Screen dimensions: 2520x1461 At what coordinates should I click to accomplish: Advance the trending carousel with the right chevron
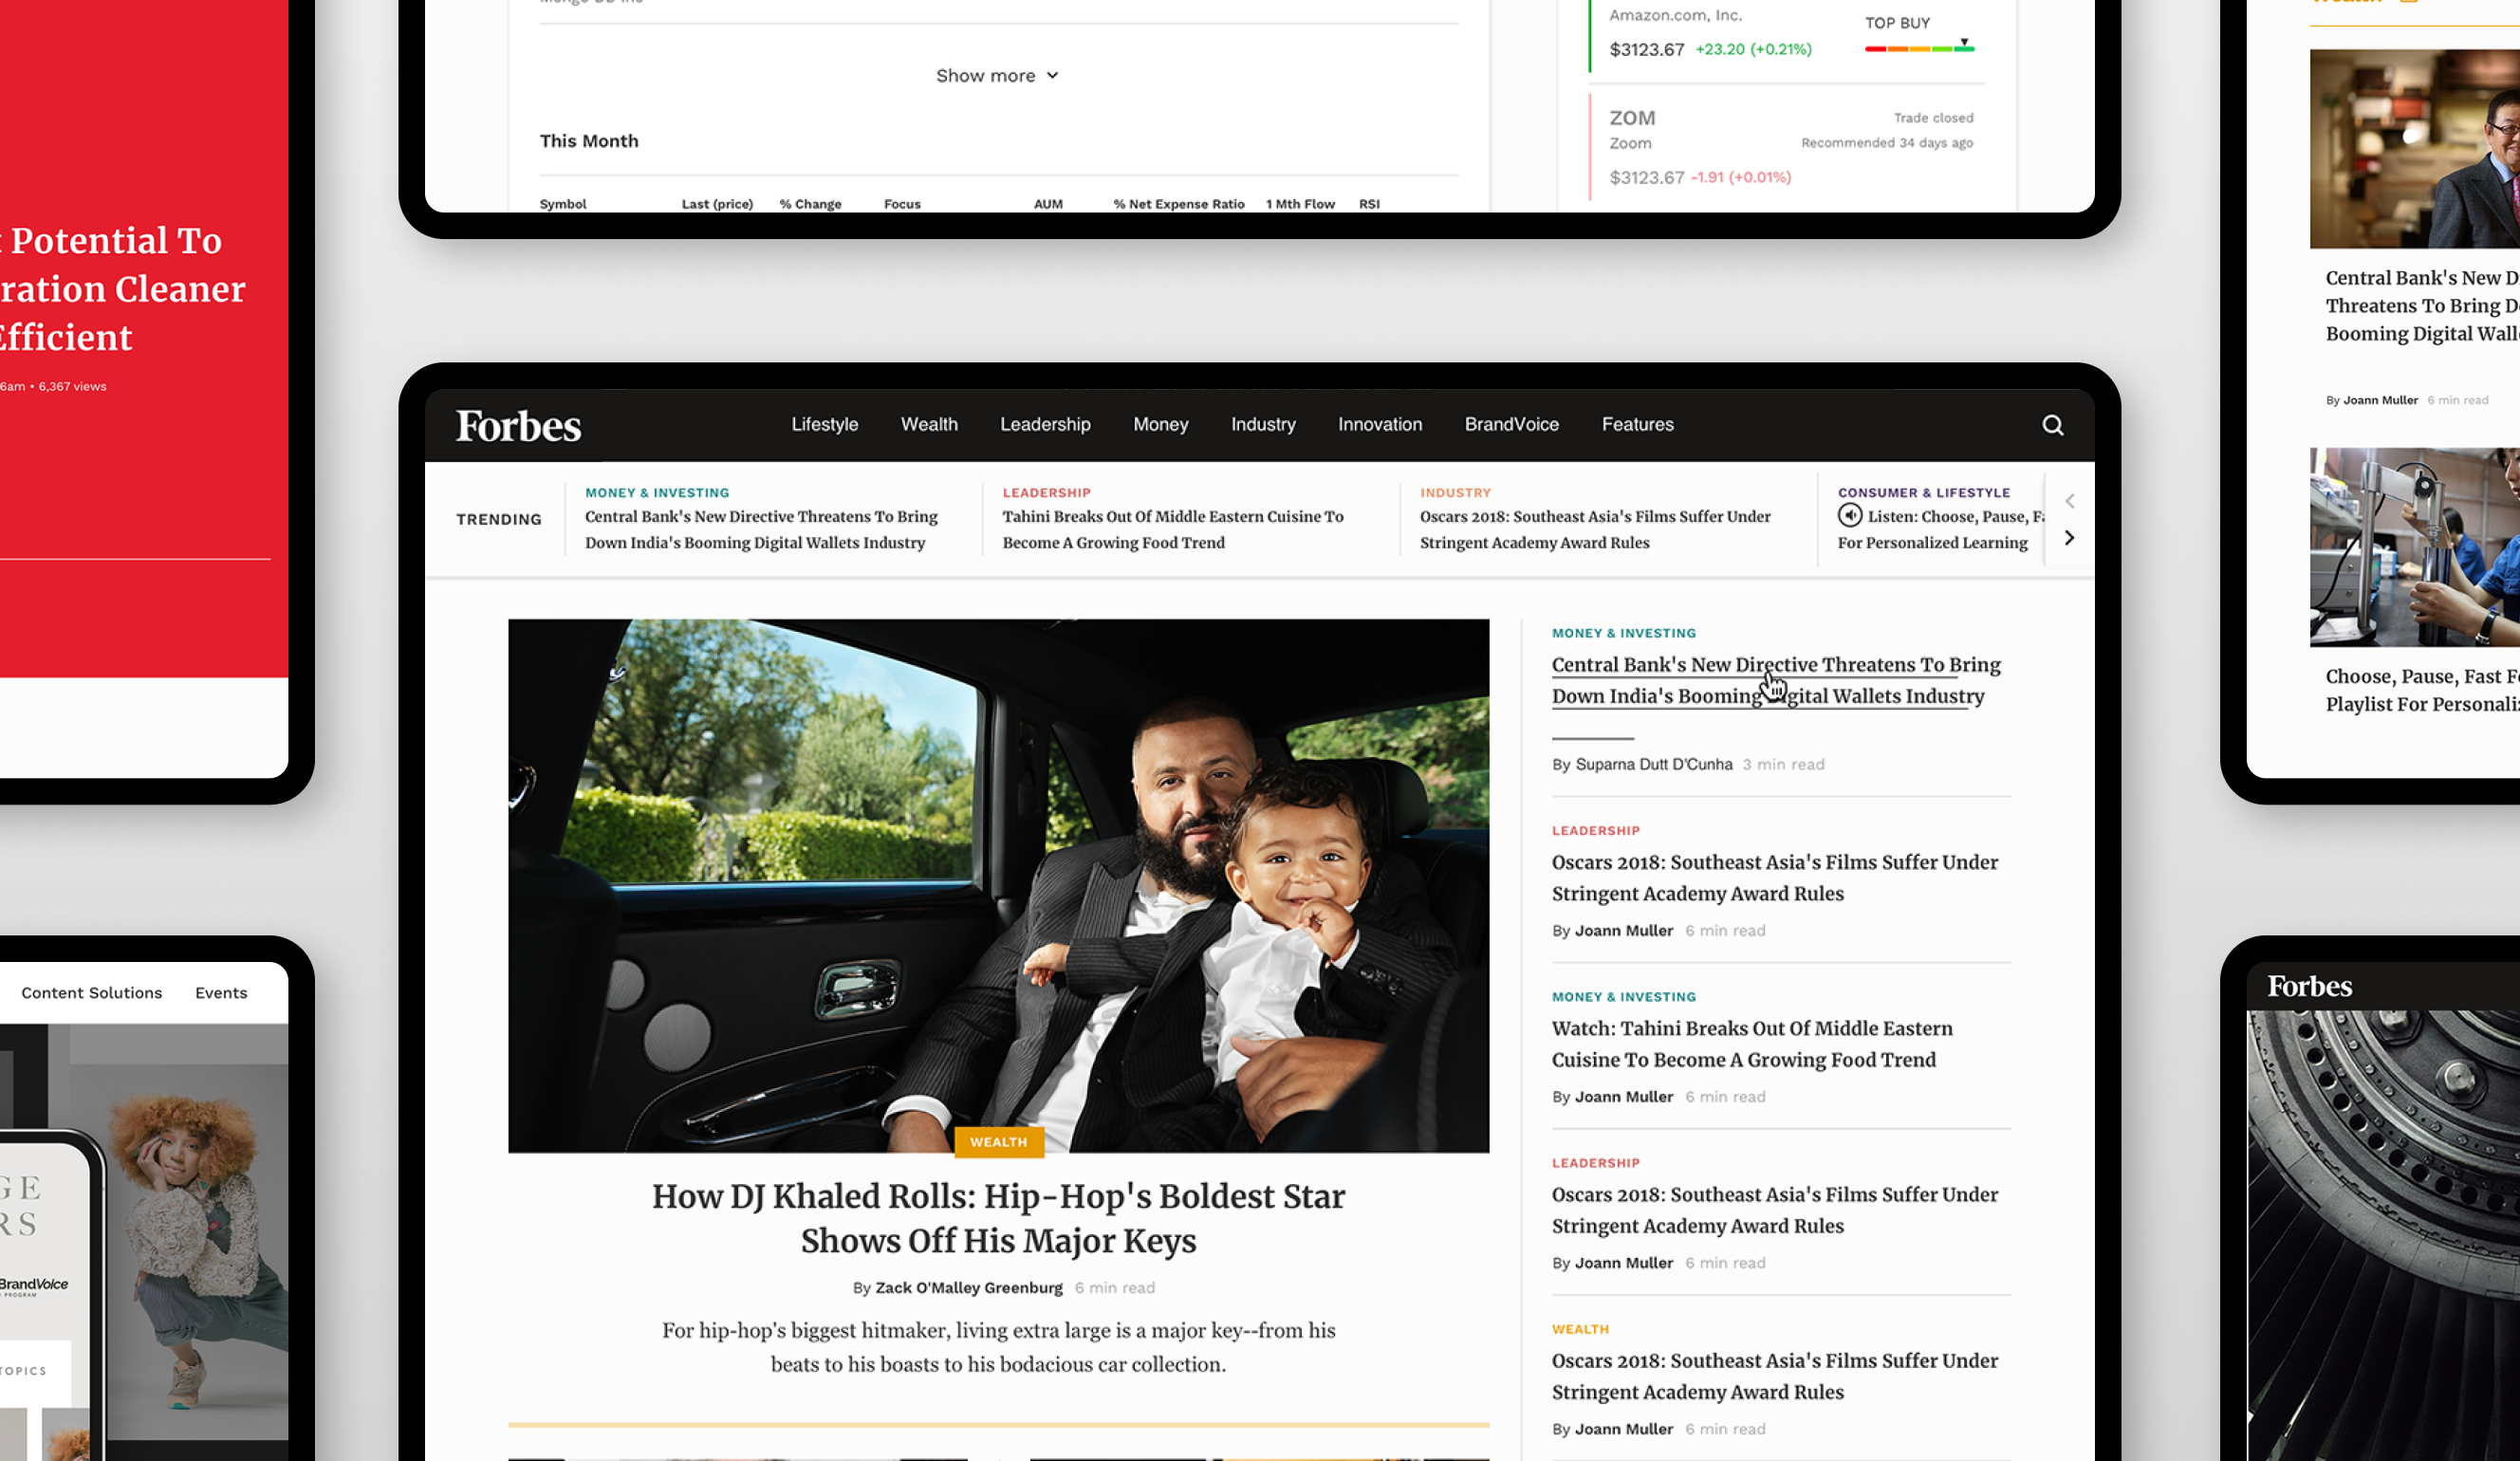2069,537
